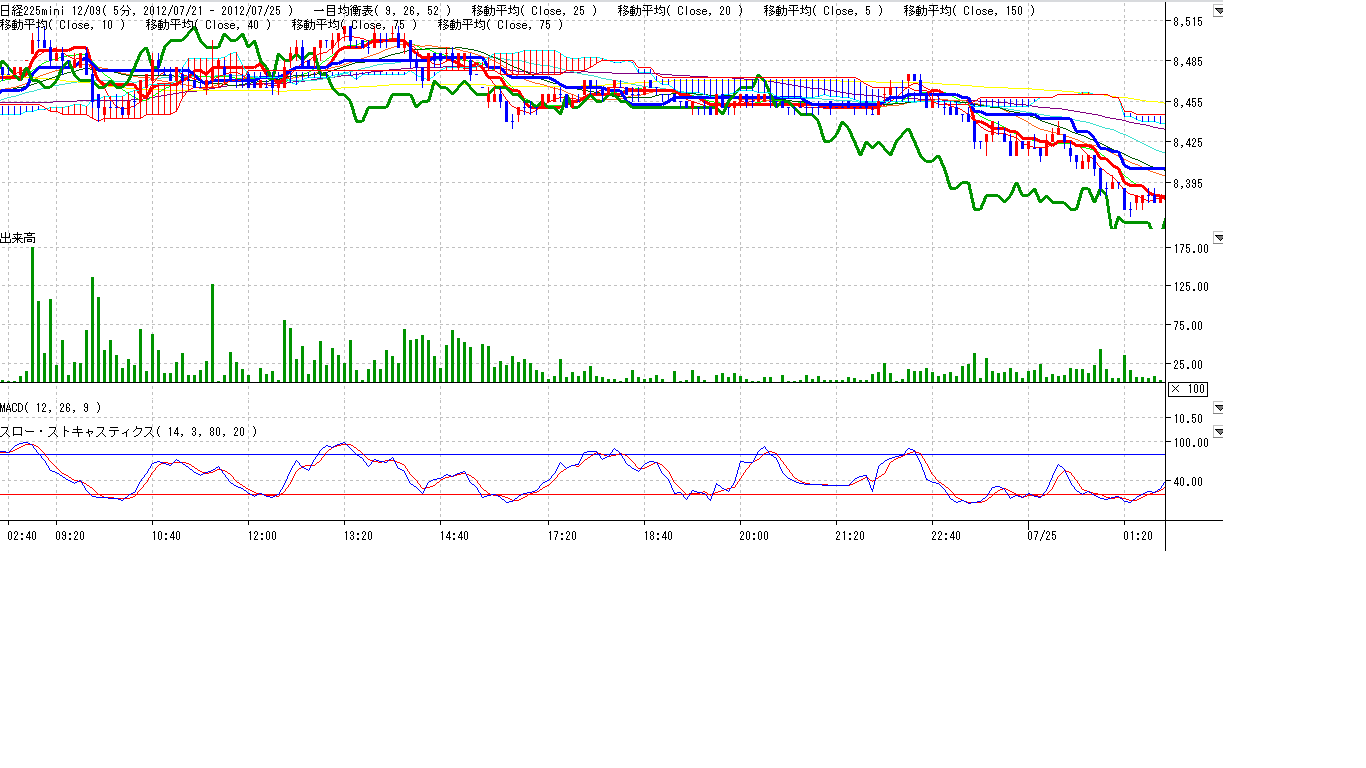The width and height of the screenshot is (1366, 768).
Task: Click the MACD( 12, 26, 9 ) label
Action: click(50, 408)
